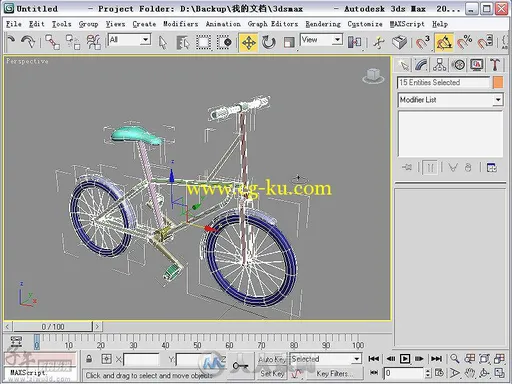Toggle Selection Lock padlock icon

point(89,359)
